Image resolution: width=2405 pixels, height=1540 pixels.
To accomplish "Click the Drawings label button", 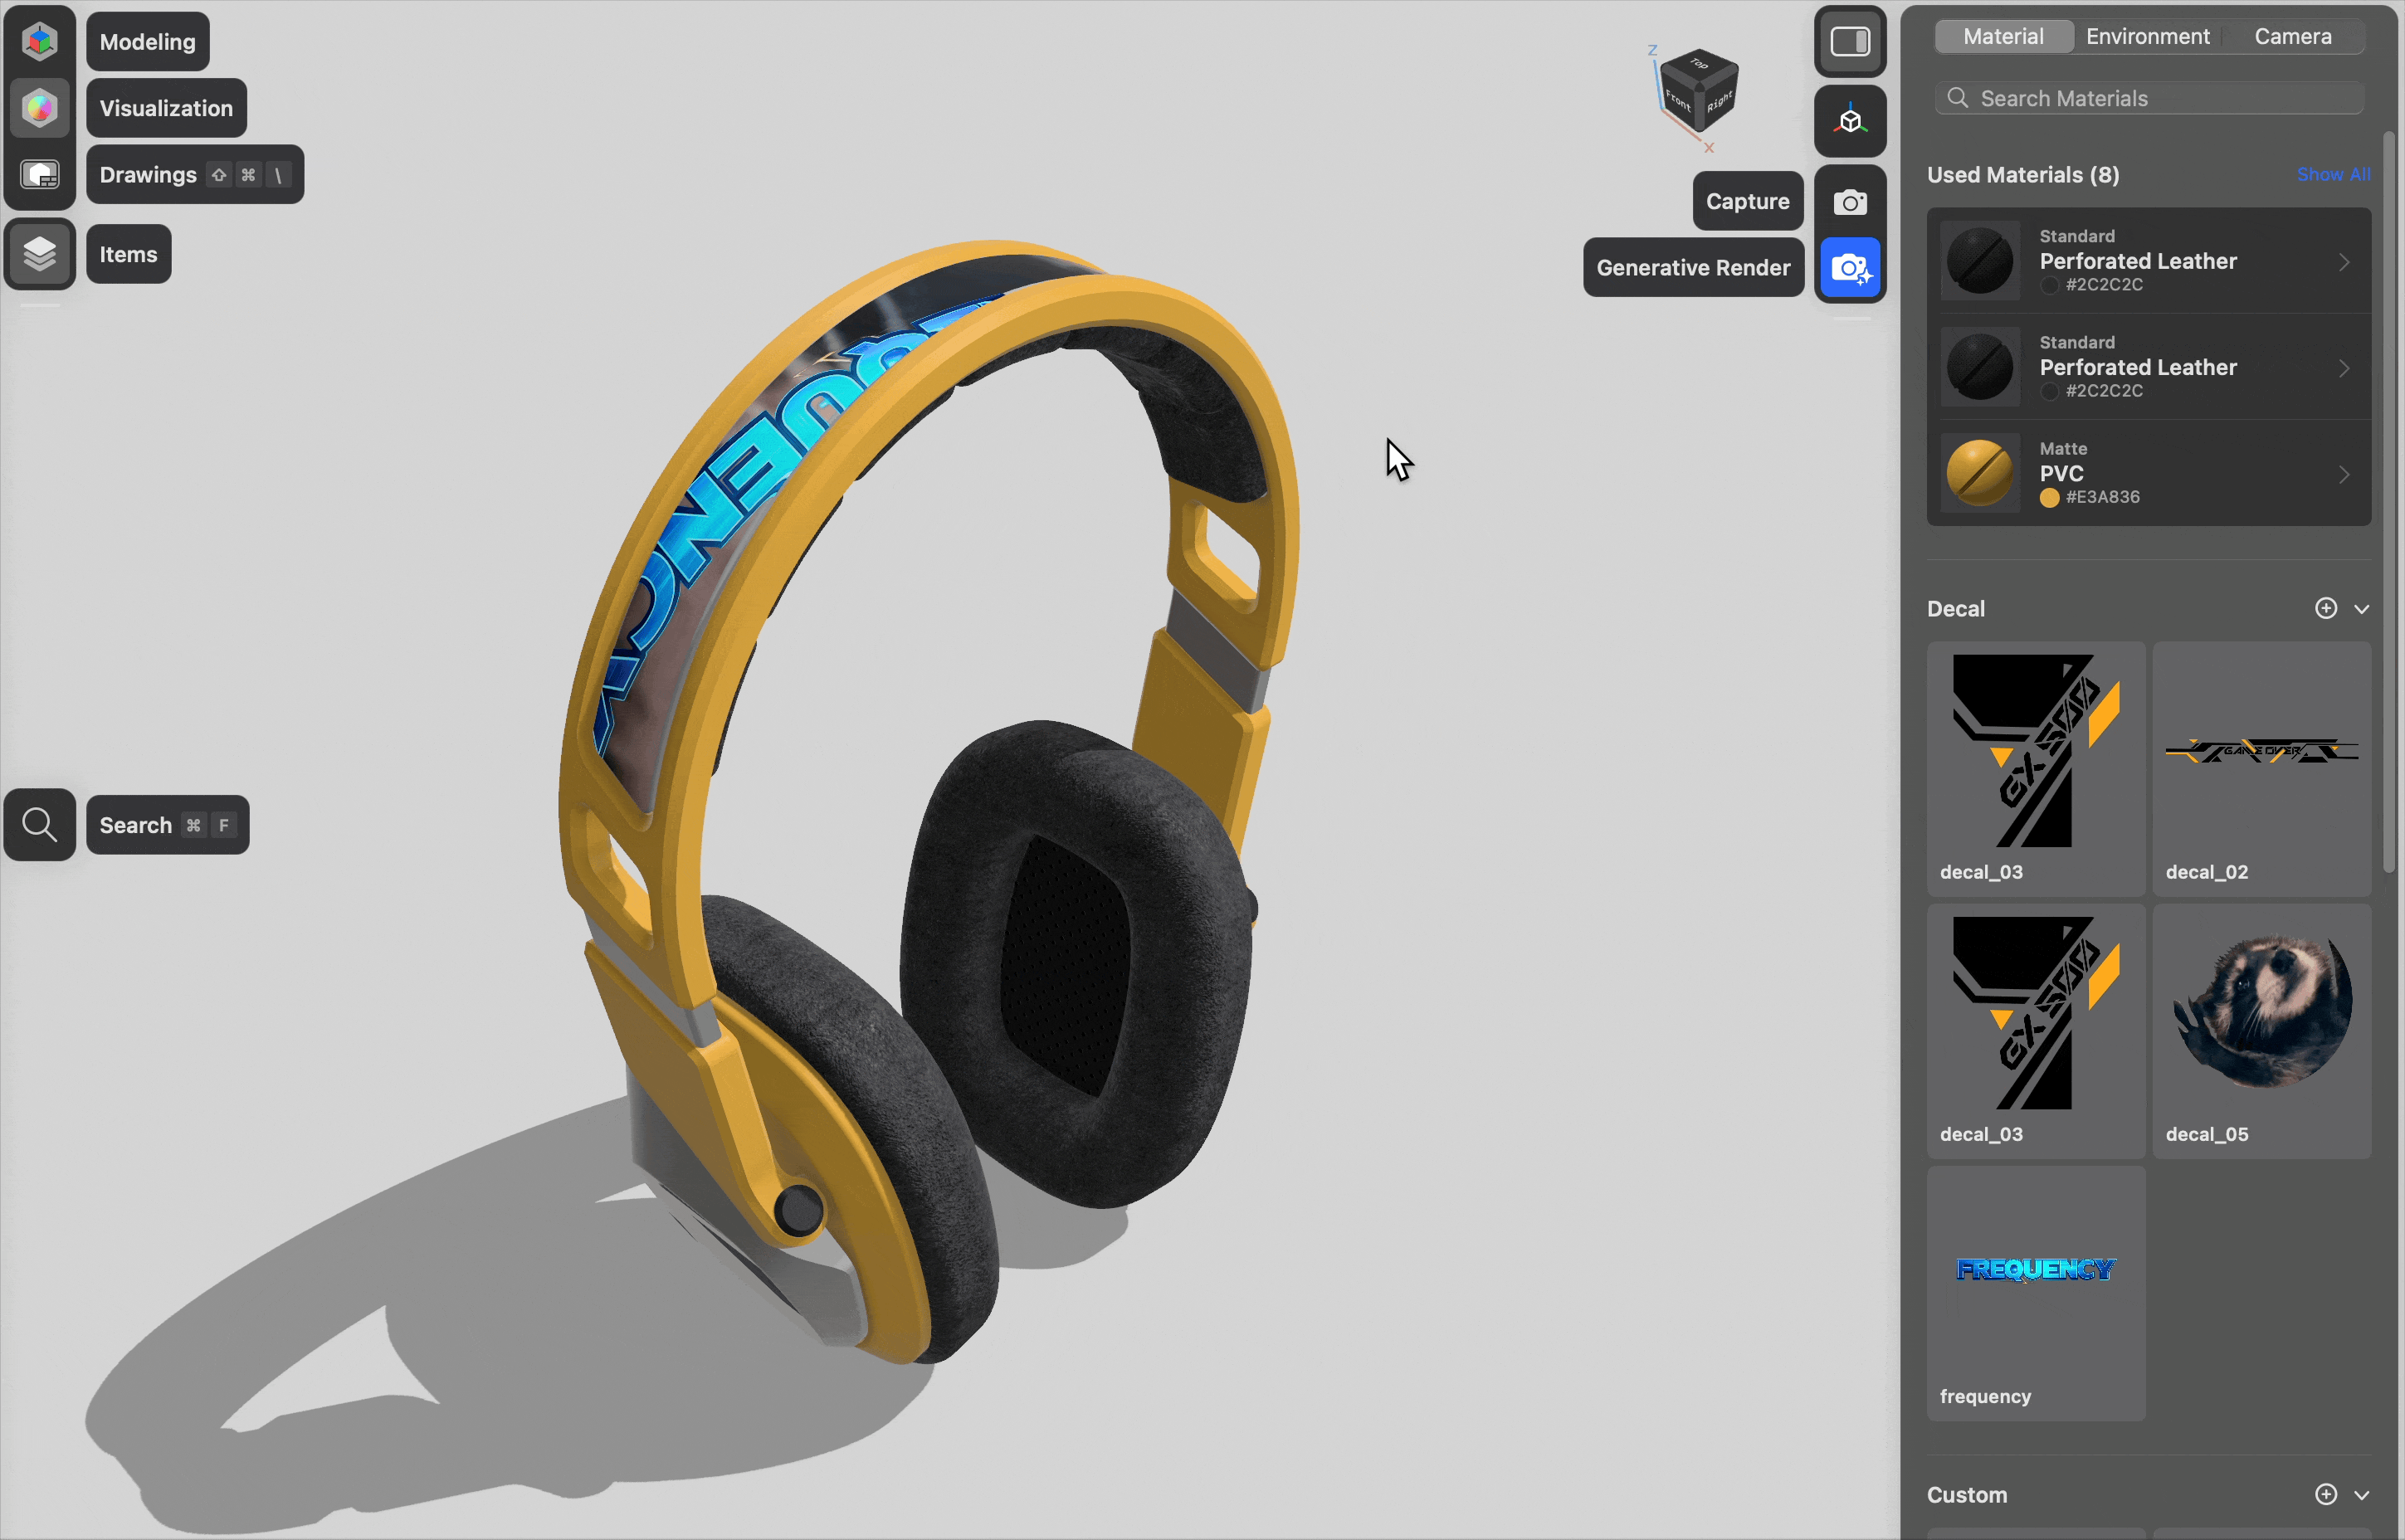I will pos(195,175).
